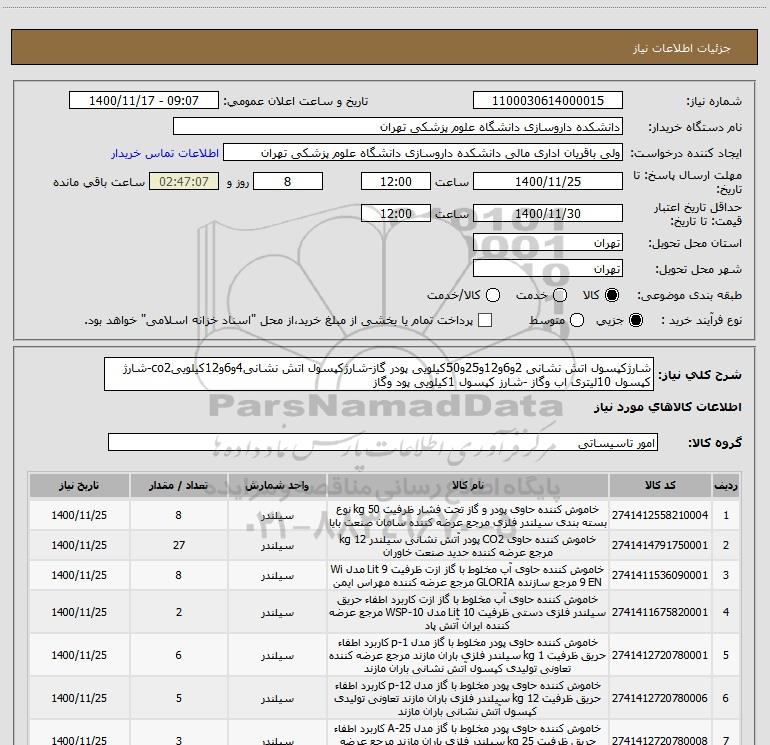
Task: Click the row 4 product name, WSP-10 model
Action: click(x=468, y=612)
